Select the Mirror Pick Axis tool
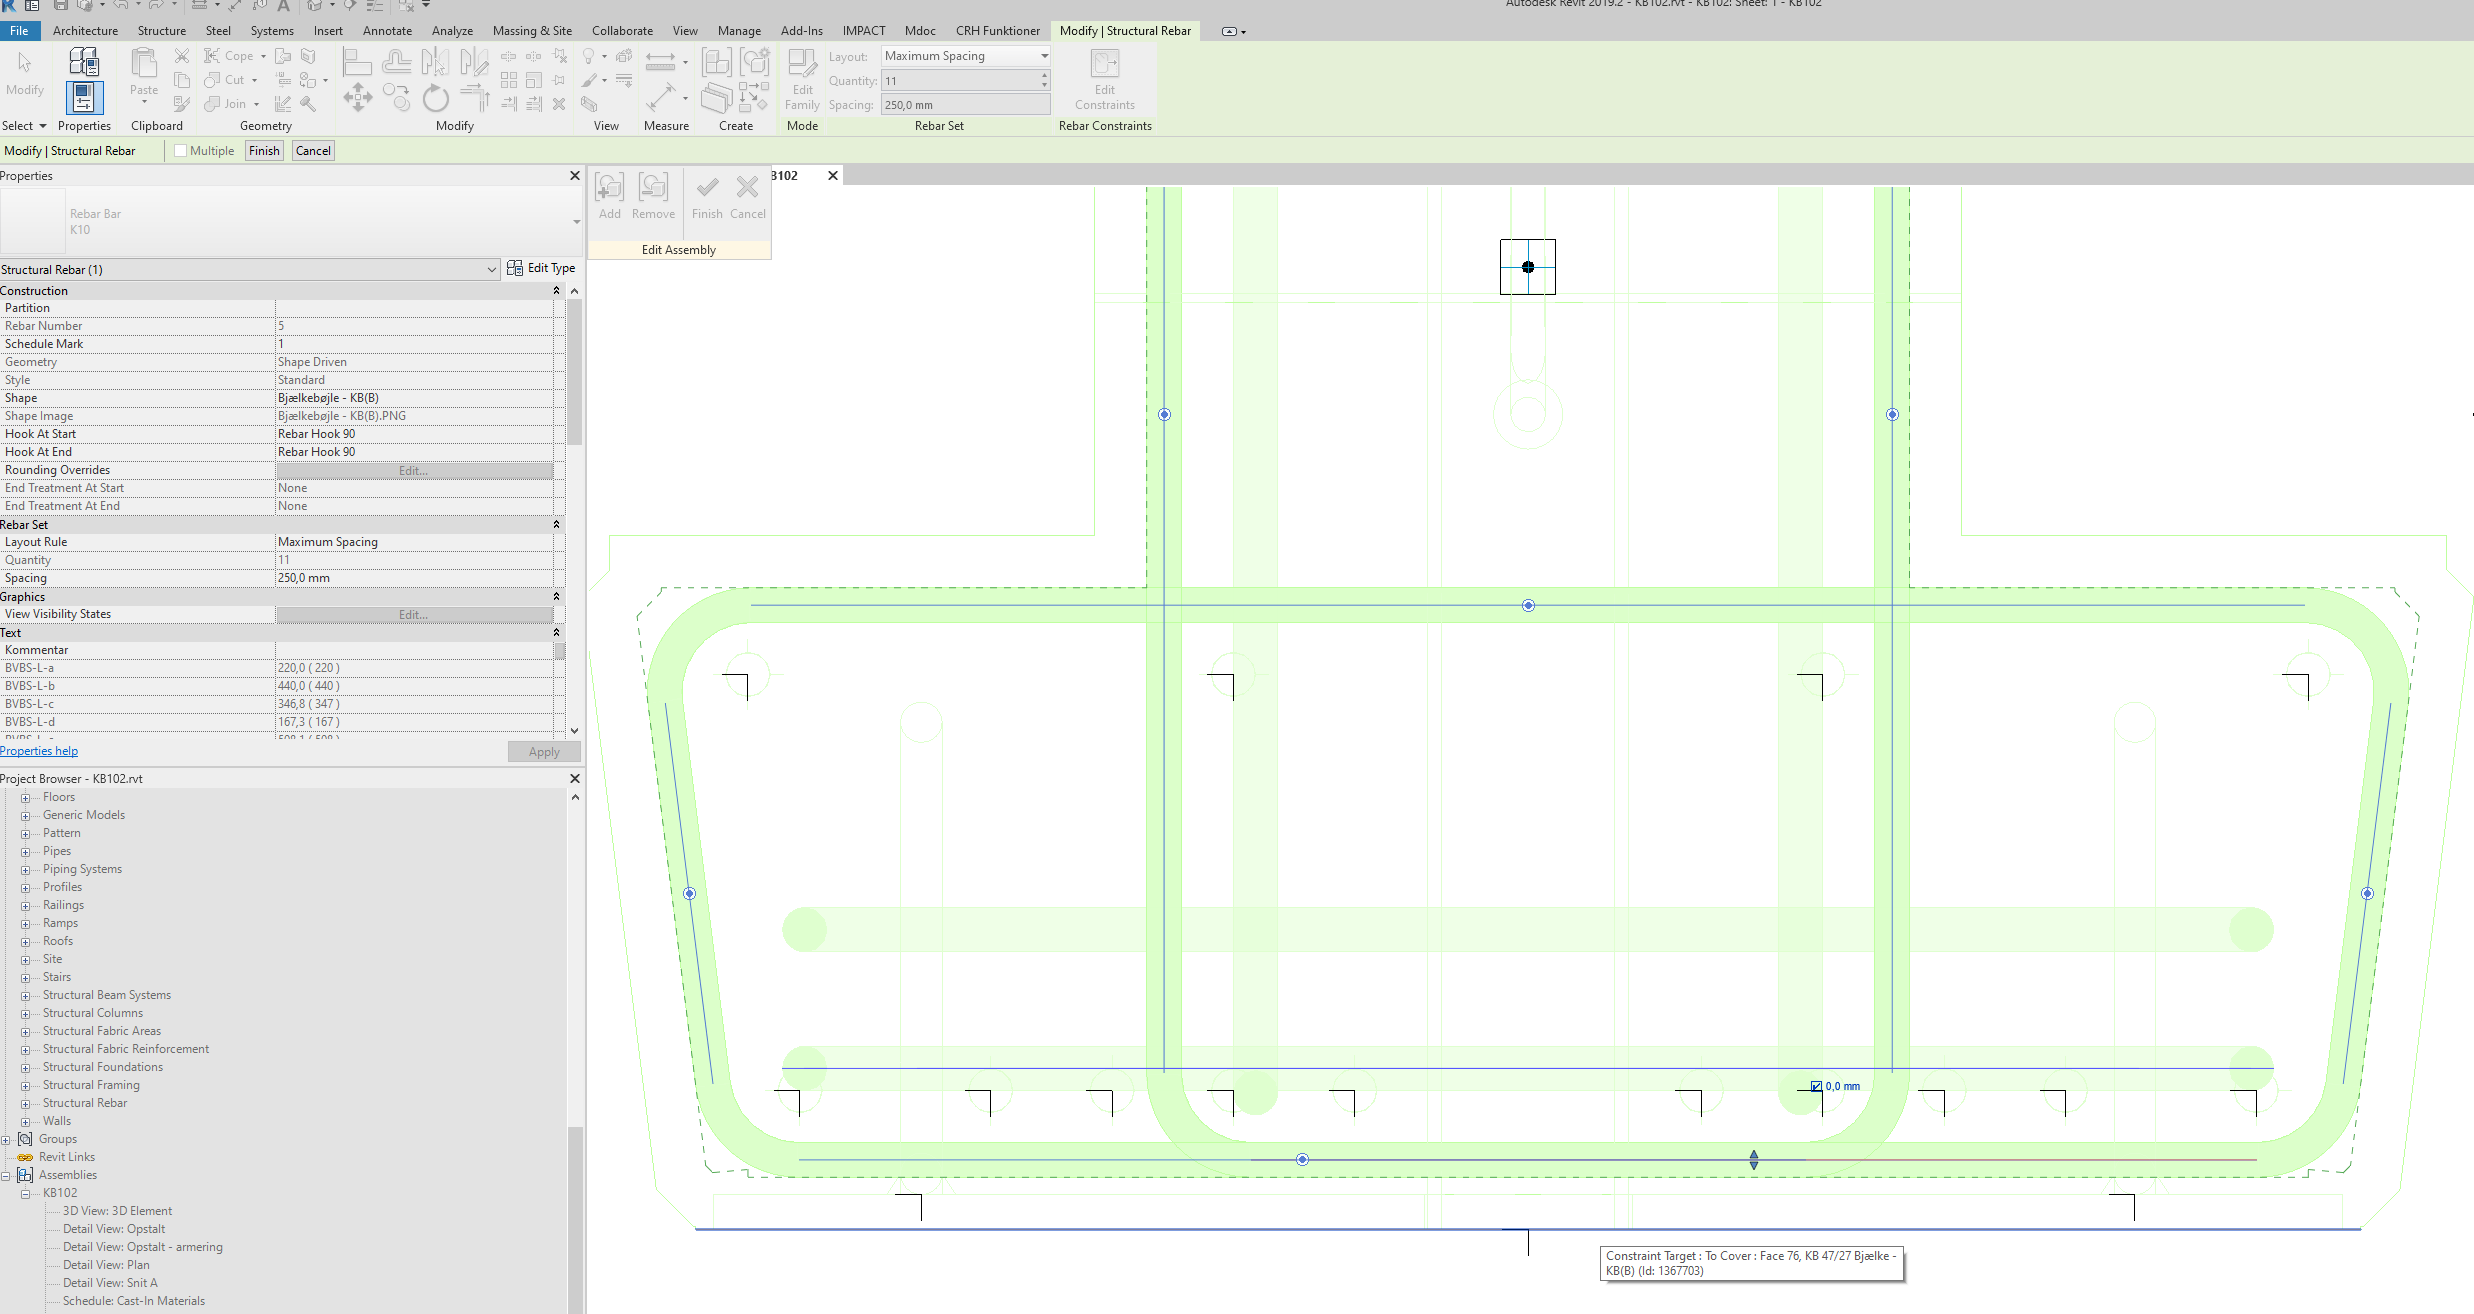The height and width of the screenshot is (1314, 2474). 434,62
